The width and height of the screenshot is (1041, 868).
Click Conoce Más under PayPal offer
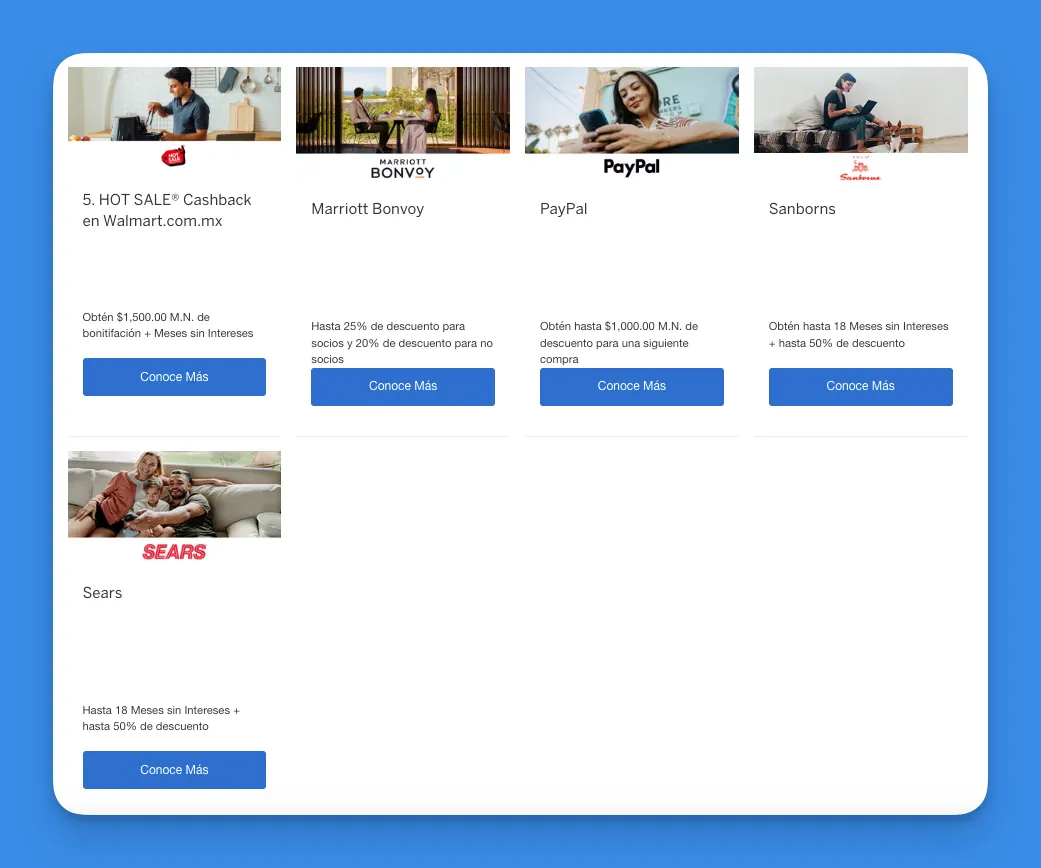point(631,387)
